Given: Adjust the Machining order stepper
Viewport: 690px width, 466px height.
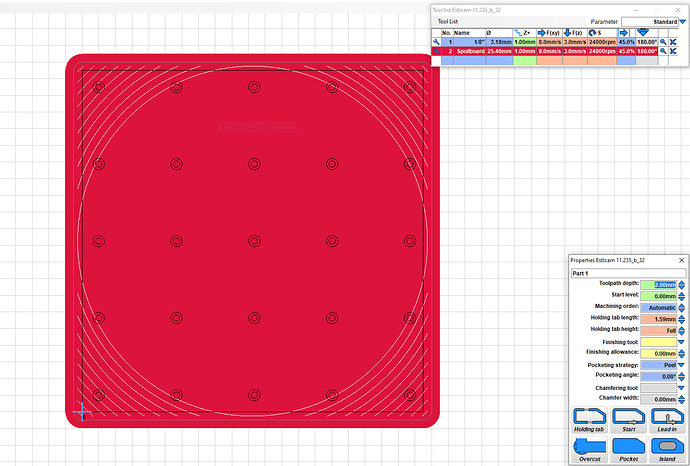Looking at the screenshot, I should 682,308.
